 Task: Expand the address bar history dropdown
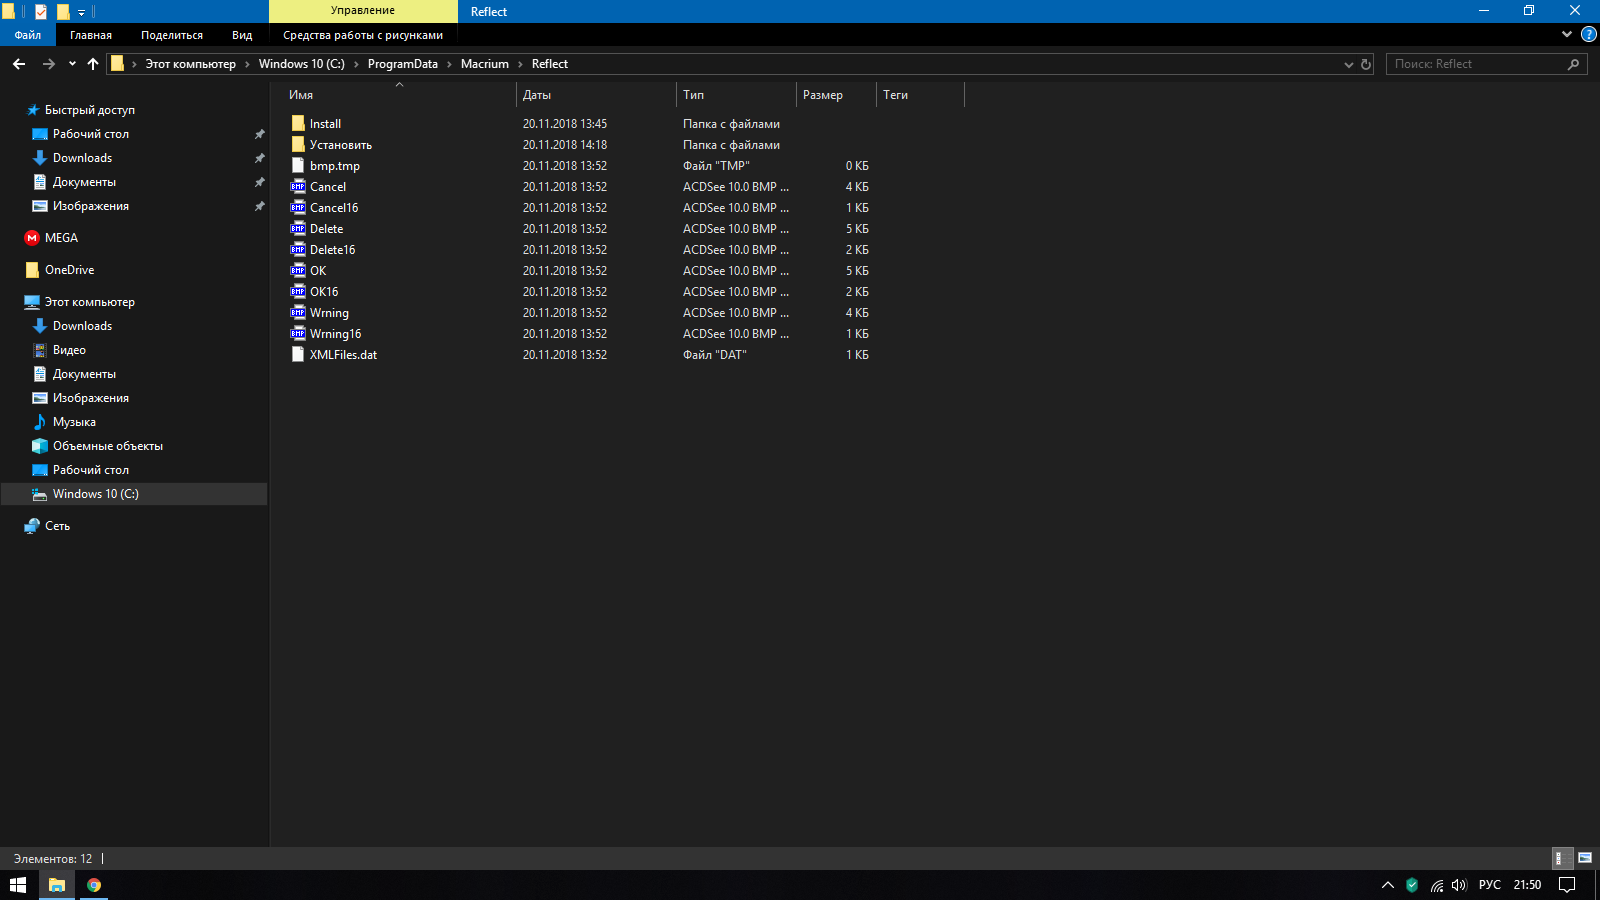tap(1348, 64)
